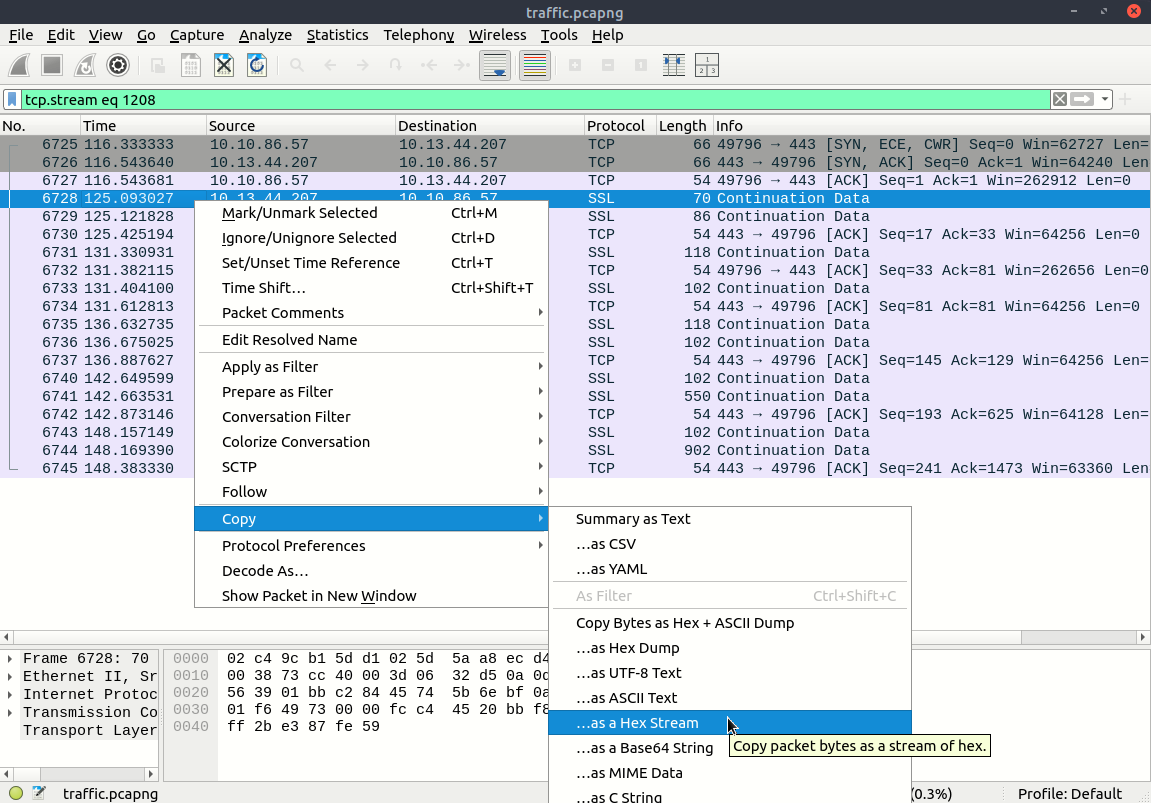Expand the Frame 6728 tree node
This screenshot has width=1151, height=803.
point(11,659)
